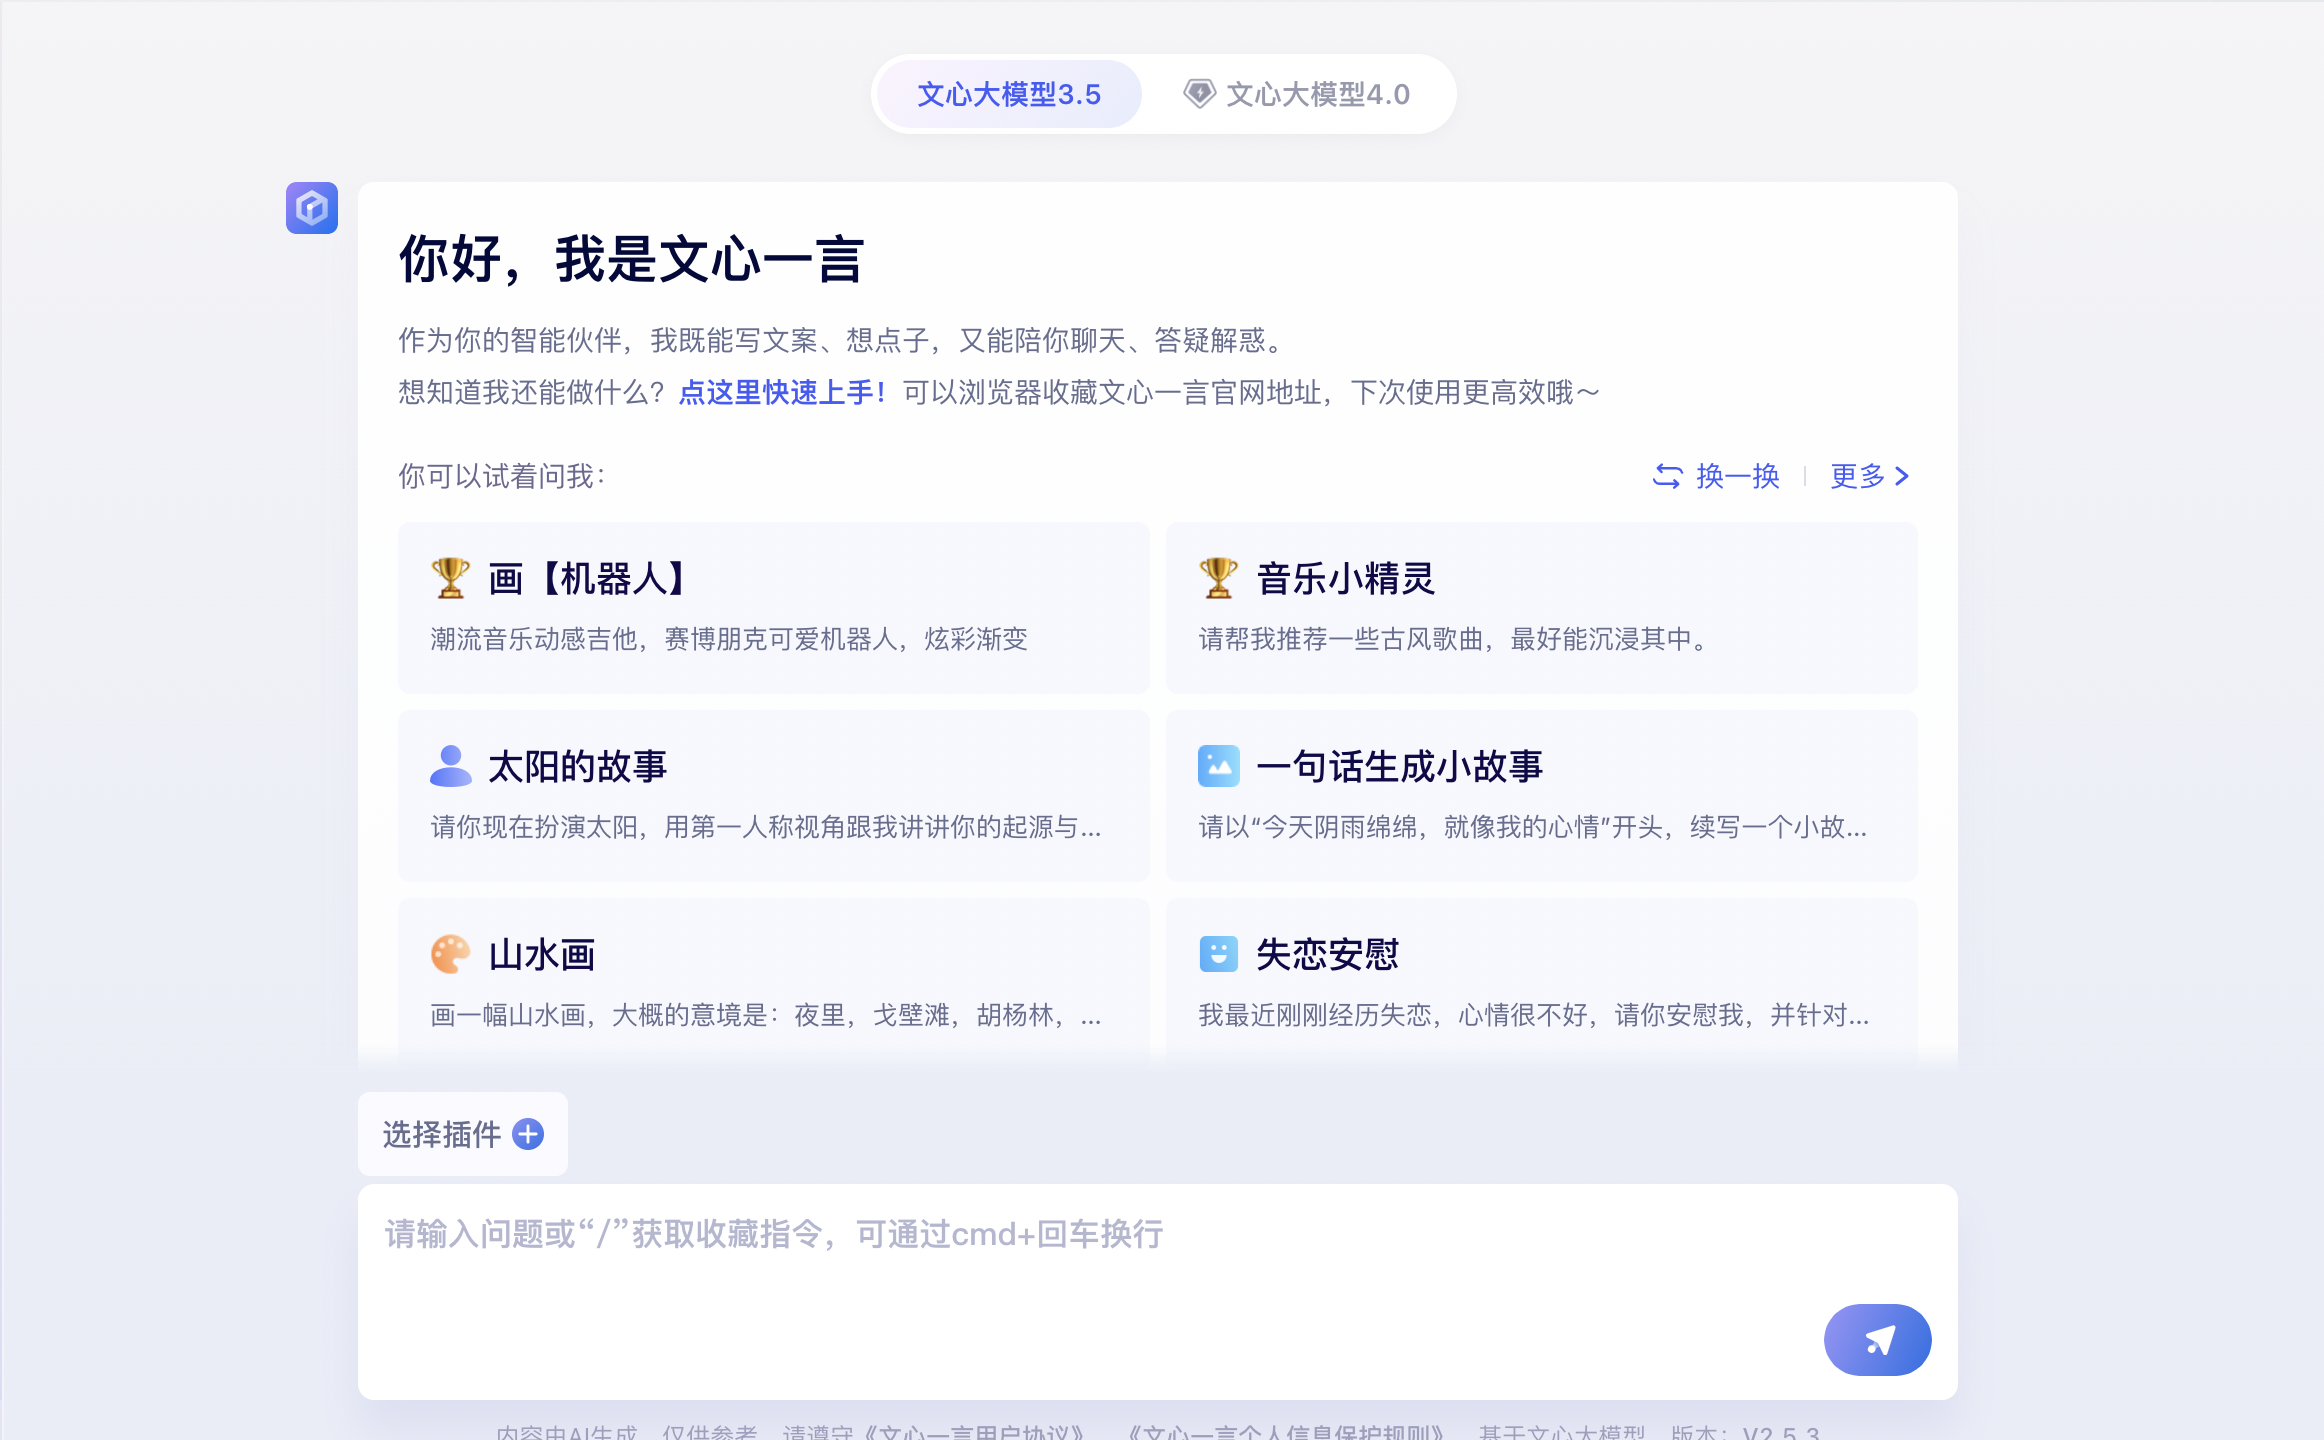This screenshot has height=1440, width=2324.
Task: Click the trophy icon beside 画【机器人】
Action: pos(449,578)
